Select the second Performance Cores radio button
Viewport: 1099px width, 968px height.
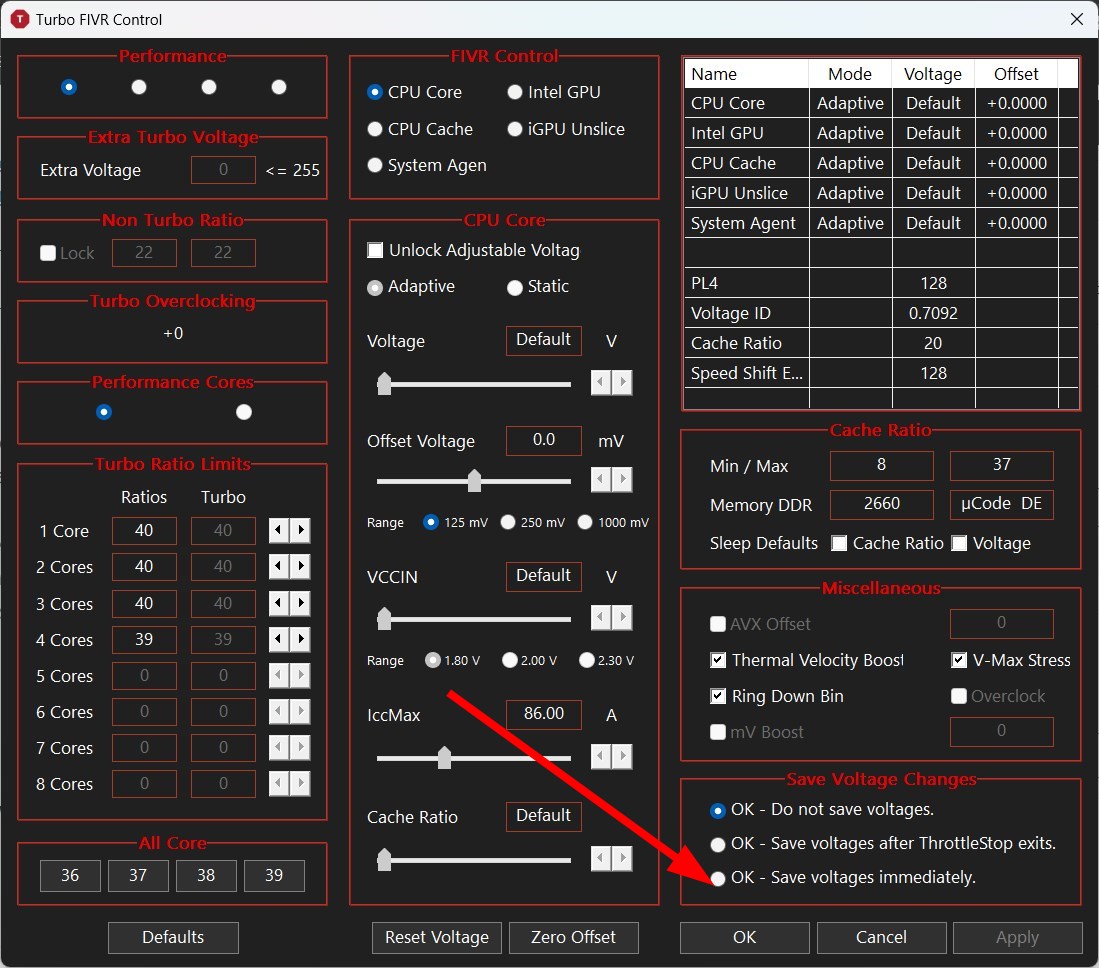click(x=244, y=412)
